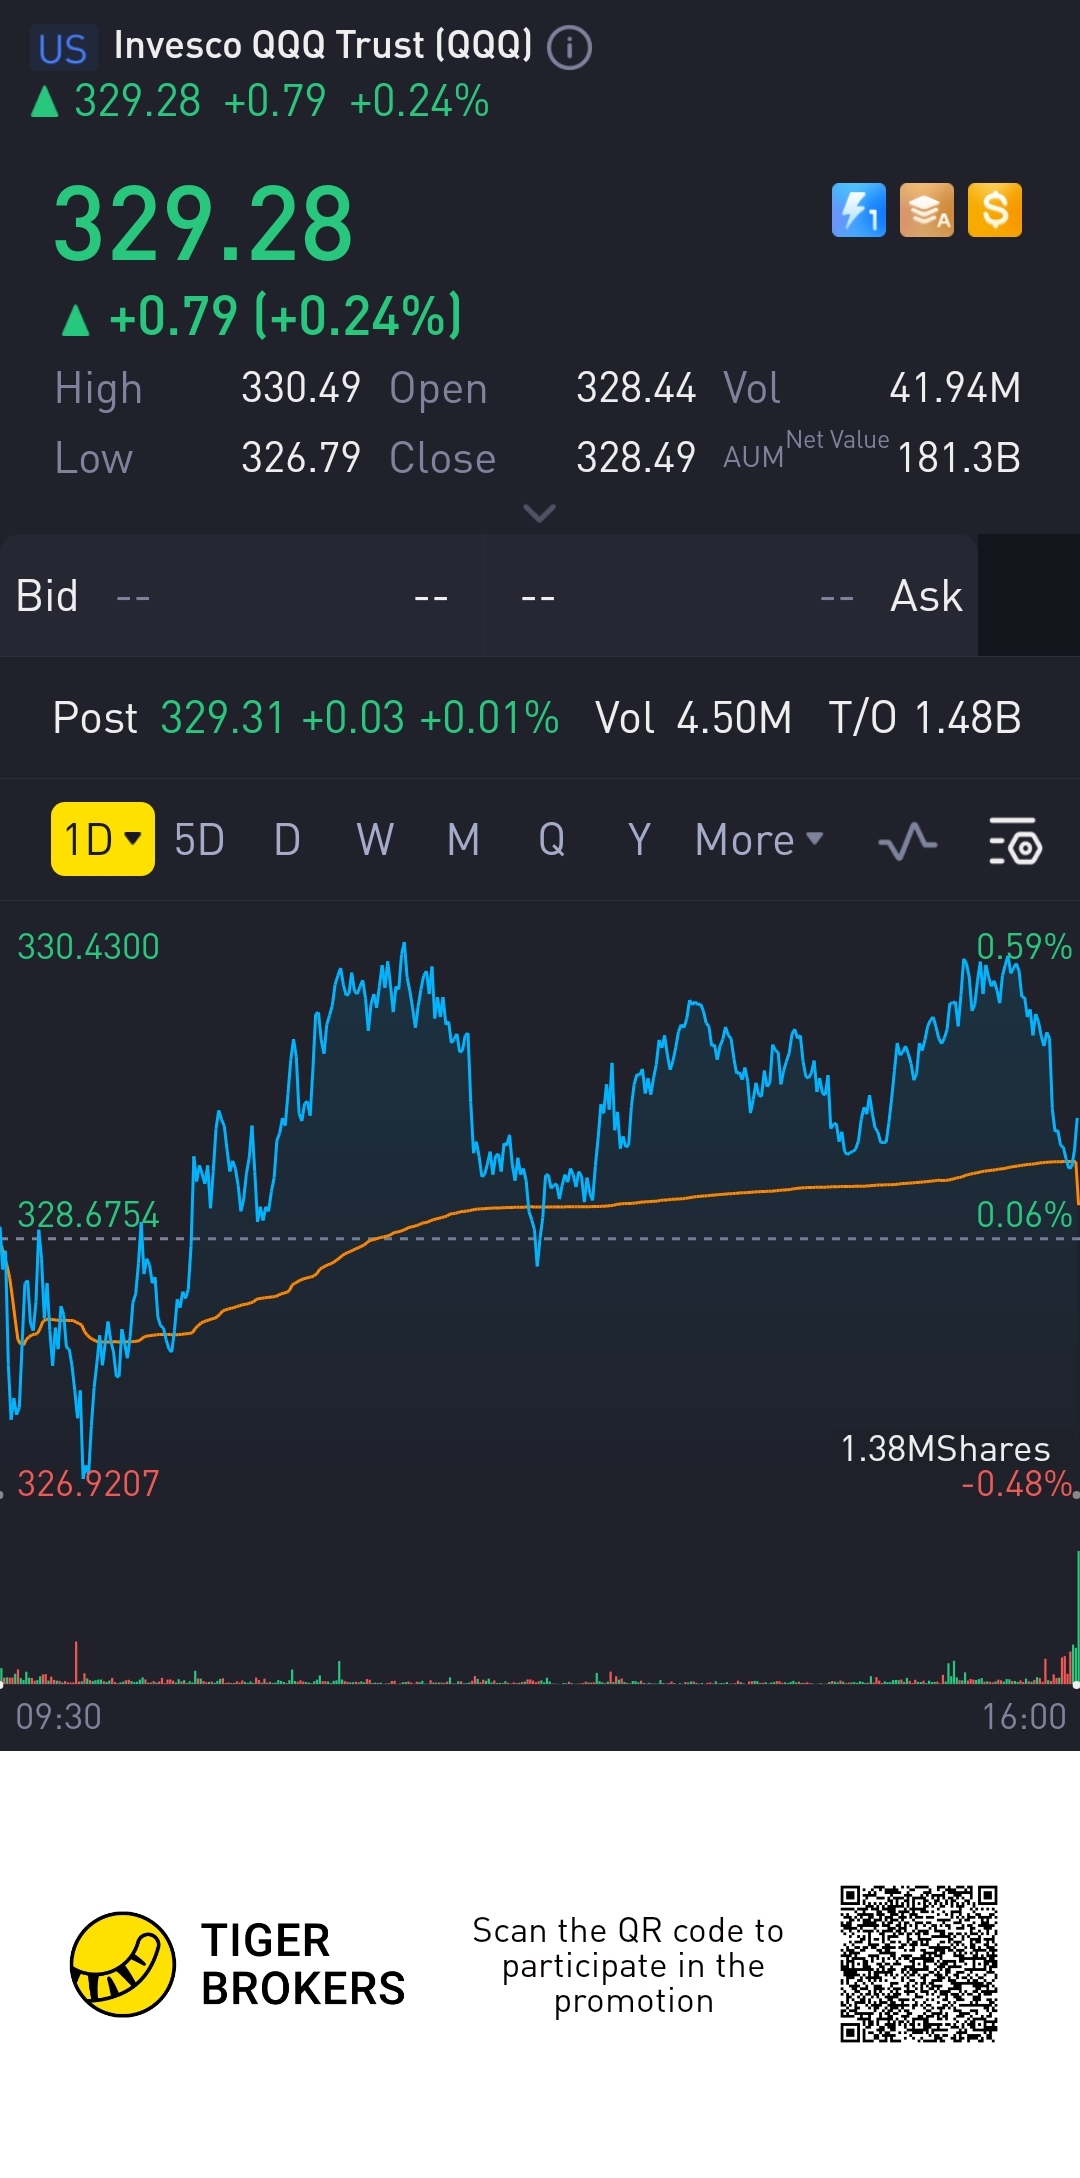Tap the blue lightning quick-trade icon
The height and width of the screenshot is (2178, 1080).
pos(858,210)
